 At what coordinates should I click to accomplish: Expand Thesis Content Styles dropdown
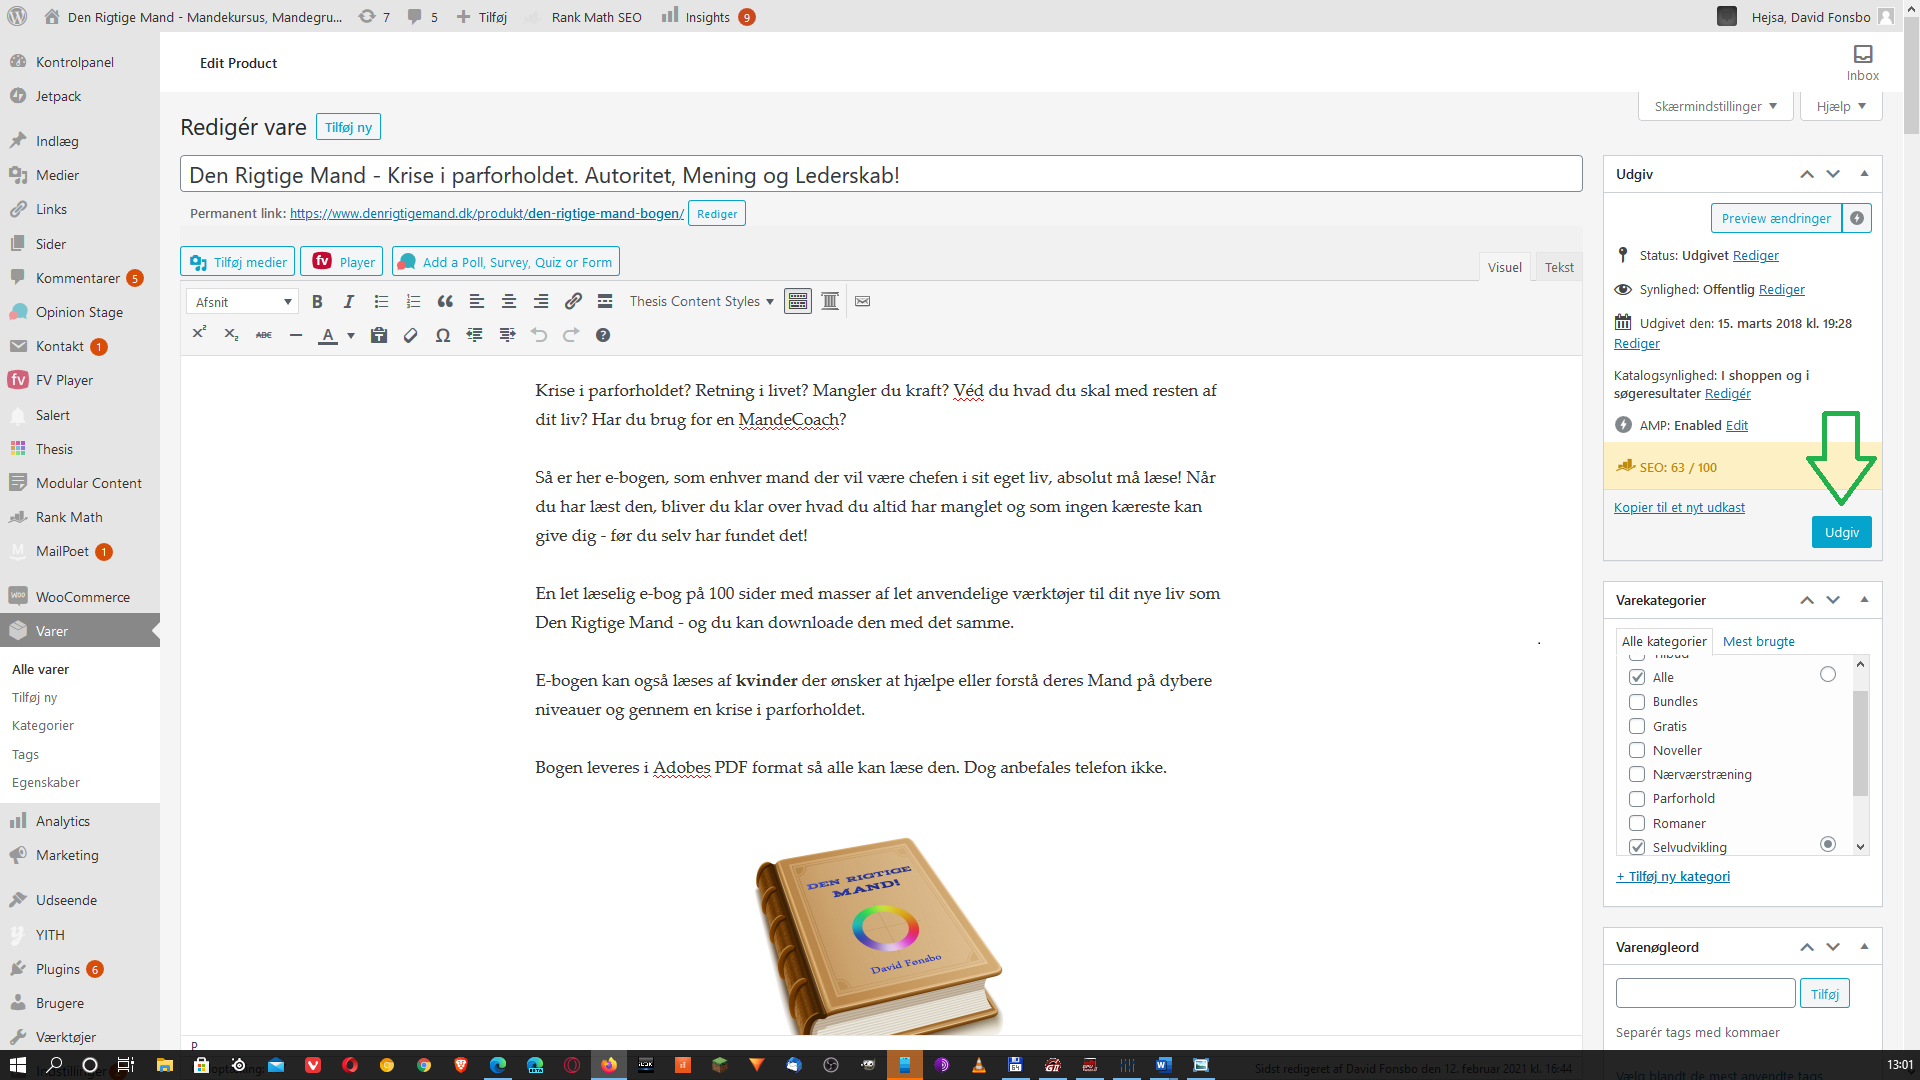click(701, 302)
